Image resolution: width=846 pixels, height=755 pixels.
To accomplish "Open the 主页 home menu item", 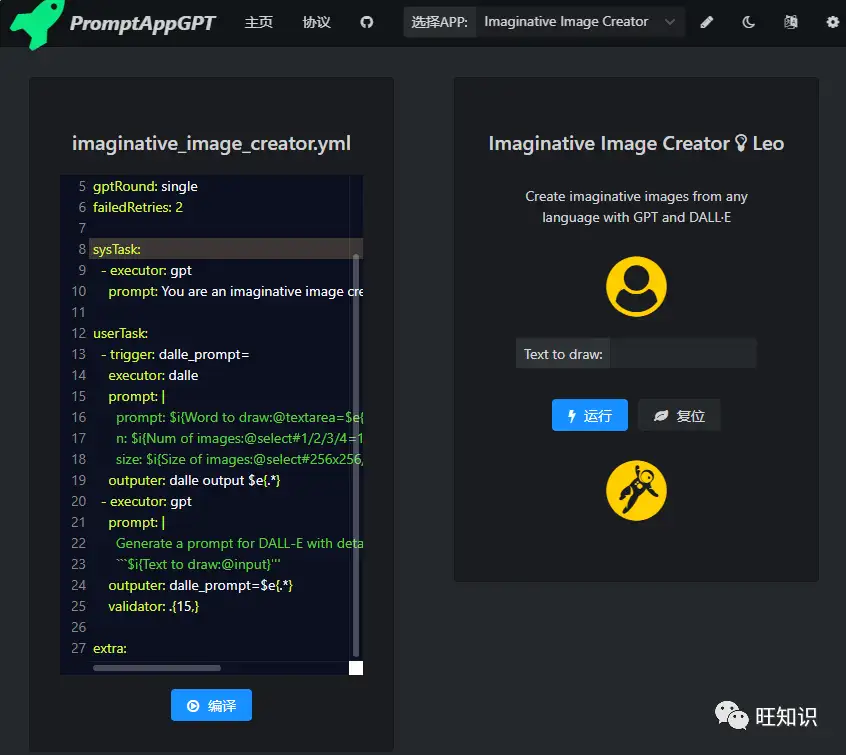I will (258, 22).
